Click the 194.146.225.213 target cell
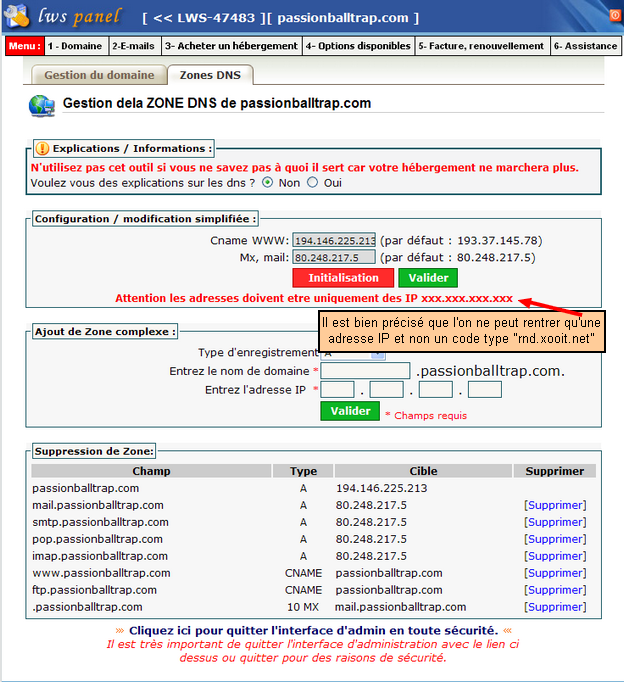 tap(381, 488)
